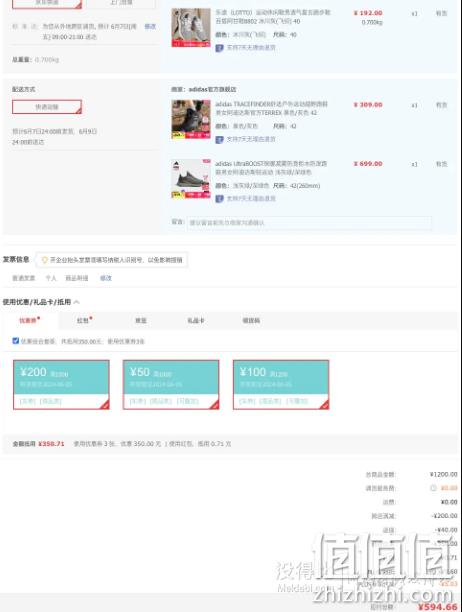Click 7-day return icon under adidas UltraBOOST
The height and width of the screenshot is (612, 462).
click(219, 199)
